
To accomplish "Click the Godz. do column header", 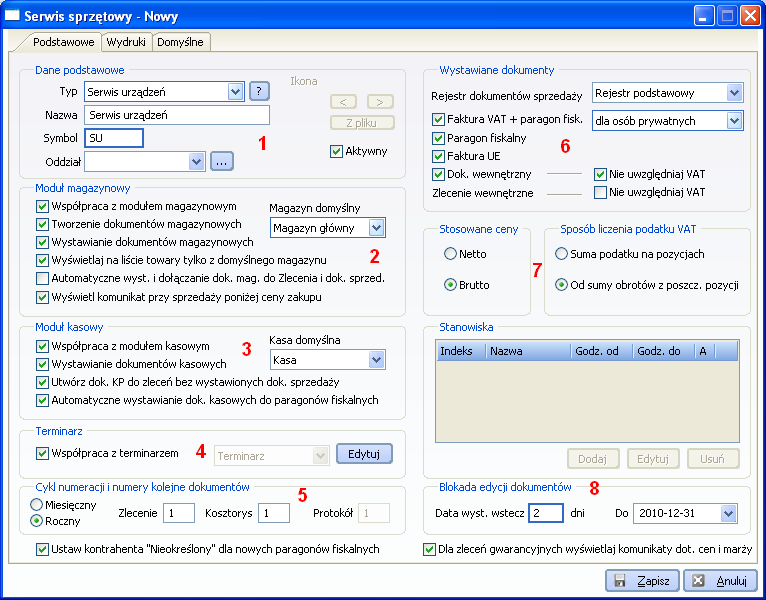I will [x=663, y=351].
